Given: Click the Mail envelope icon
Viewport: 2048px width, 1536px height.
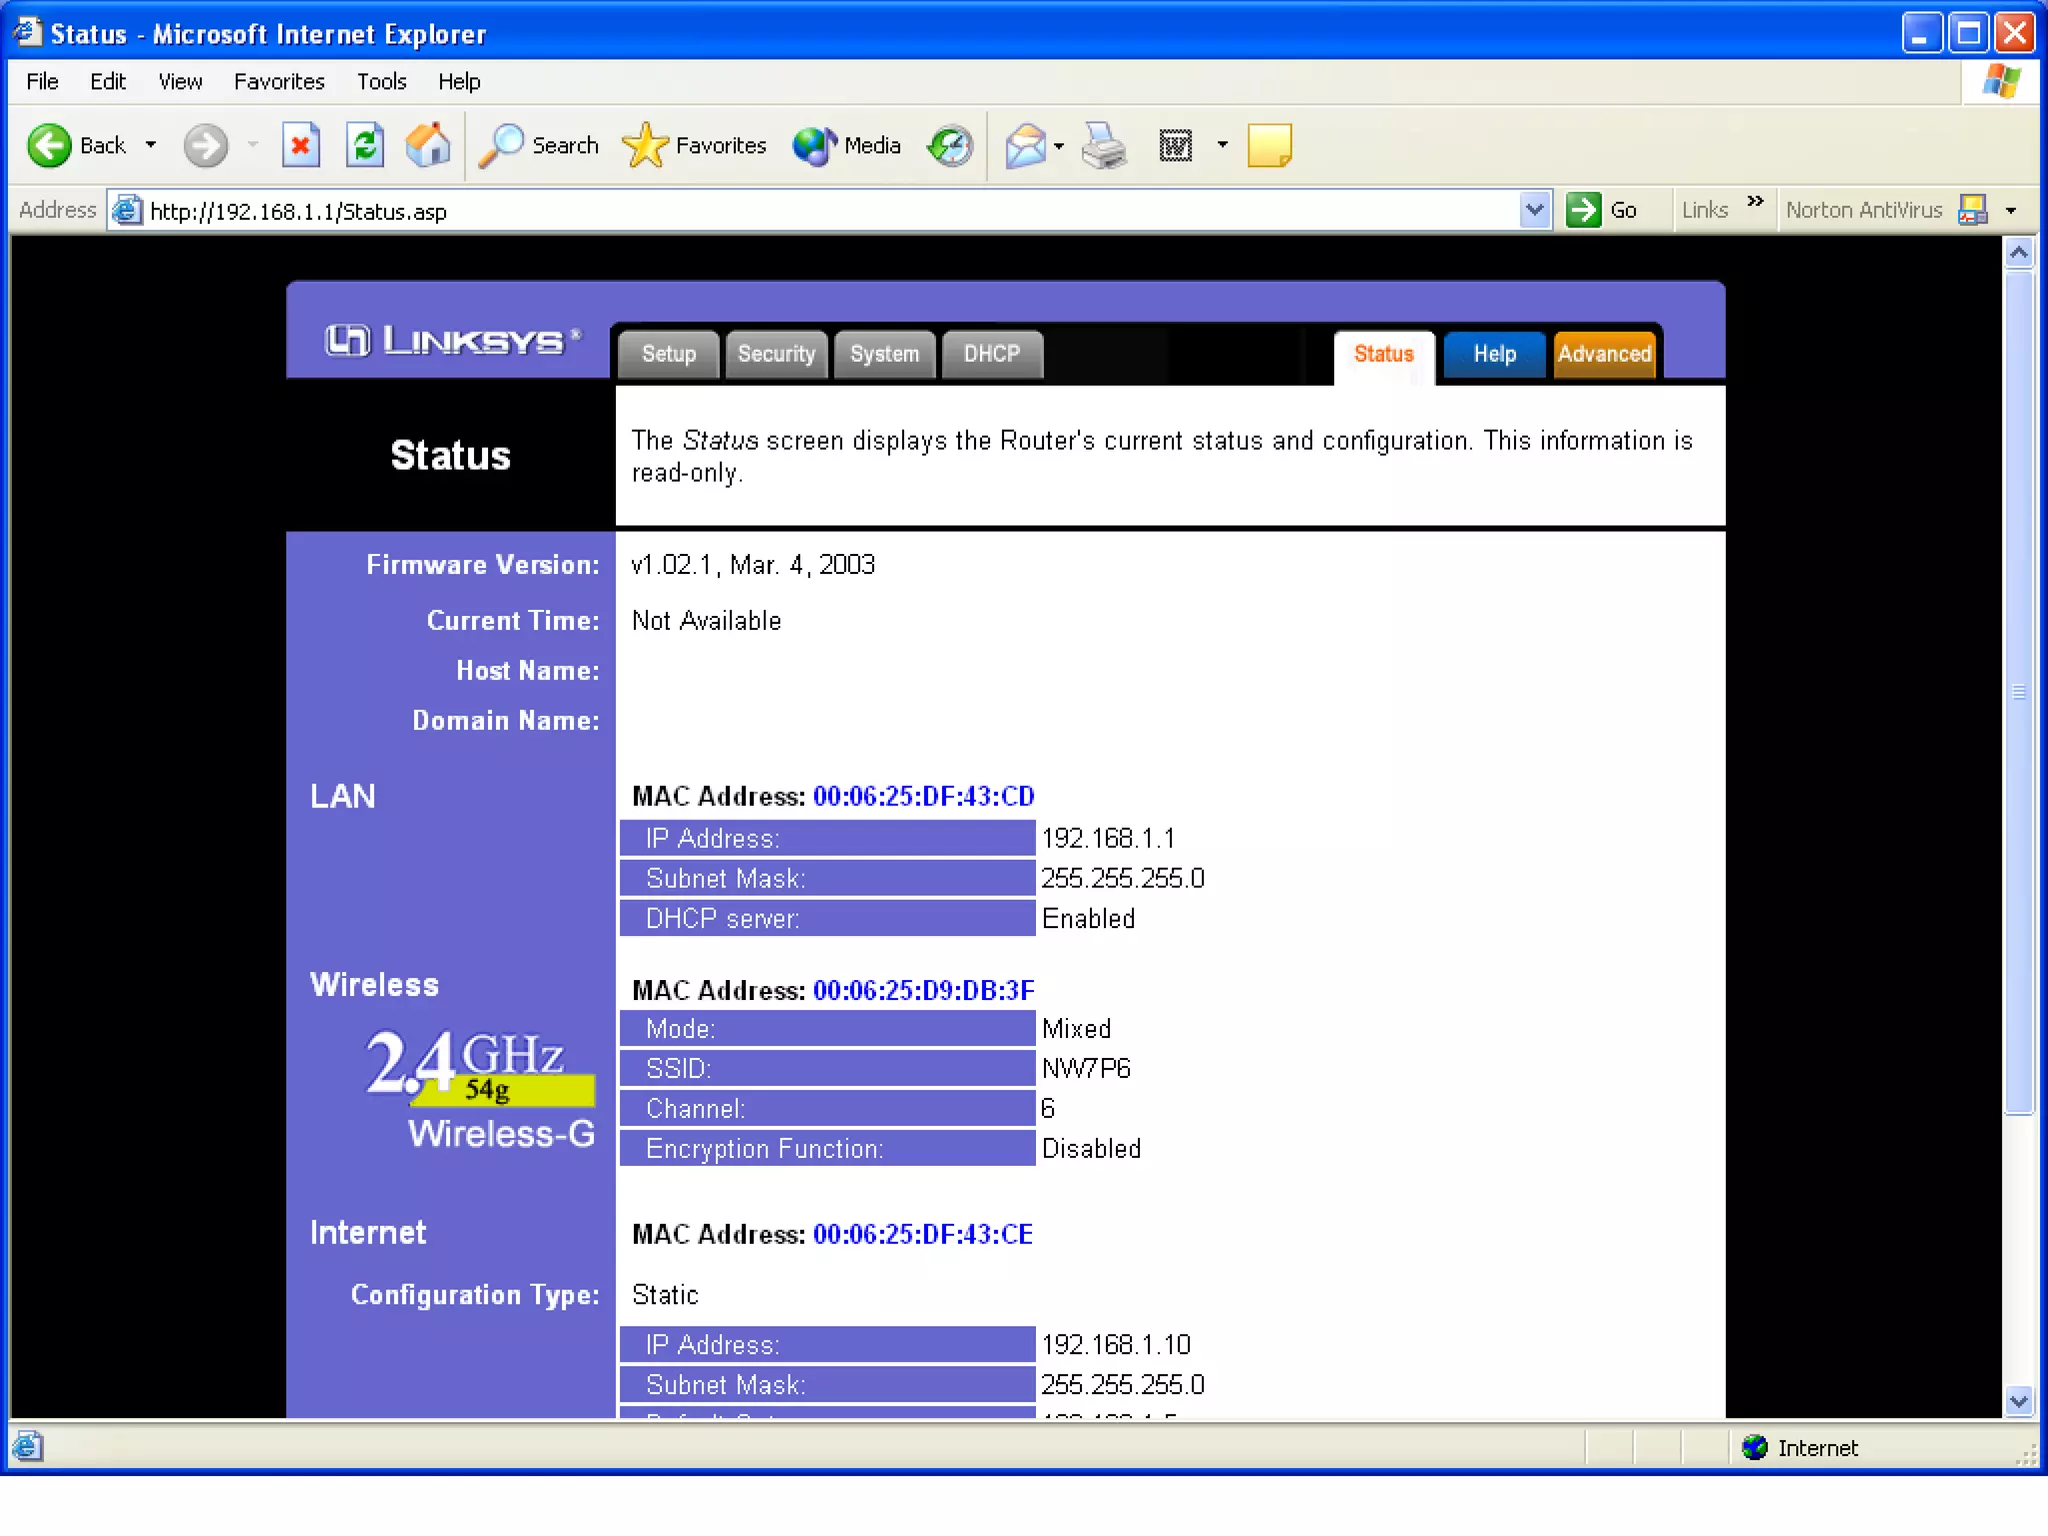Looking at the screenshot, I should [x=1026, y=146].
